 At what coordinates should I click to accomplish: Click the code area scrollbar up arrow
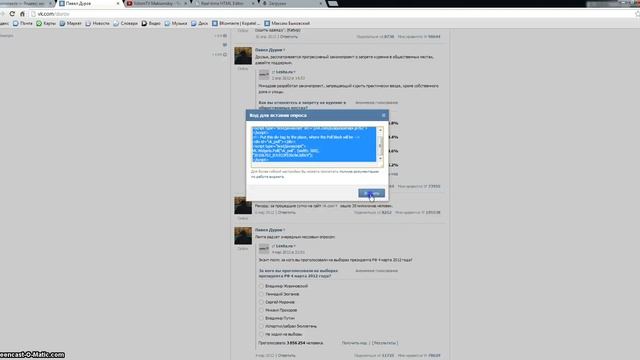(x=380, y=130)
